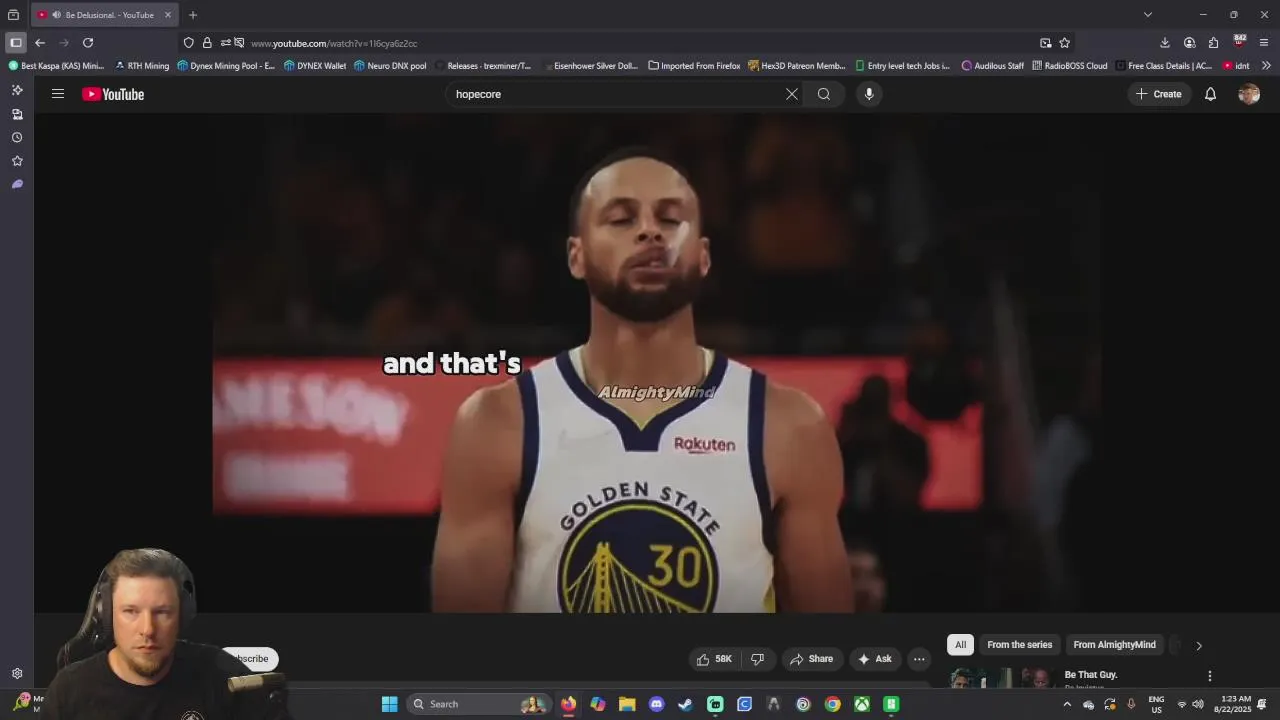Open sidebar settings gear
The image size is (1280, 720).
click(x=17, y=674)
